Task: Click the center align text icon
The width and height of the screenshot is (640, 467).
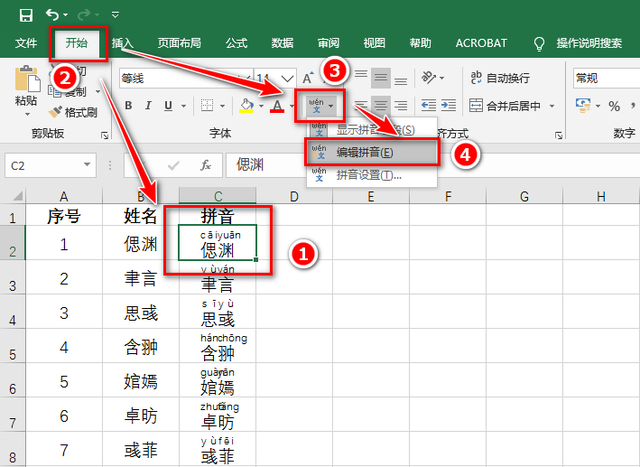Action: click(x=381, y=106)
